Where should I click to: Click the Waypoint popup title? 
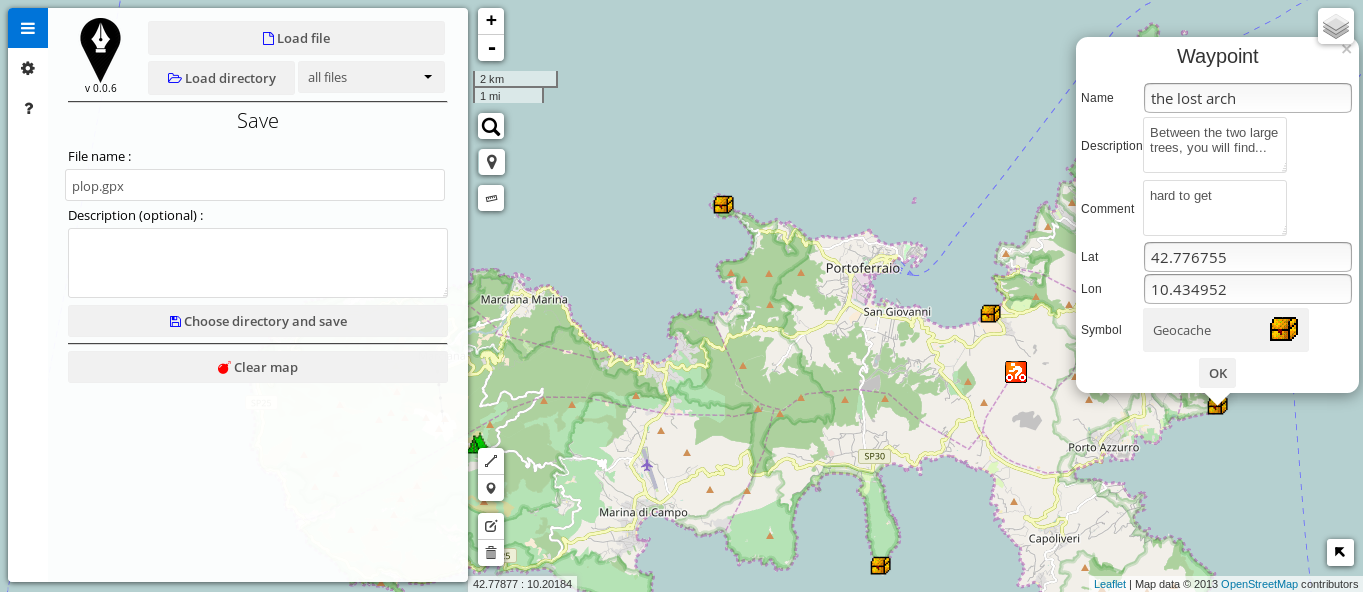pyautogui.click(x=1217, y=56)
